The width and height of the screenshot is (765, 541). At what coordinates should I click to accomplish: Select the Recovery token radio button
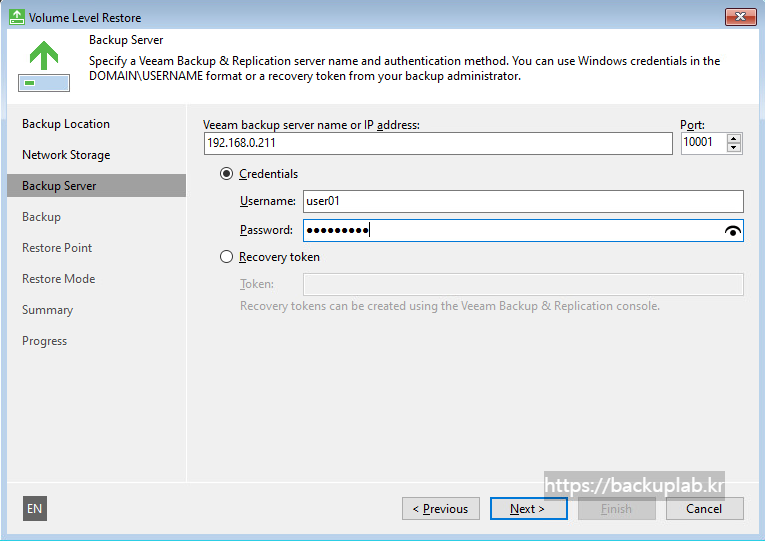pyautogui.click(x=226, y=257)
